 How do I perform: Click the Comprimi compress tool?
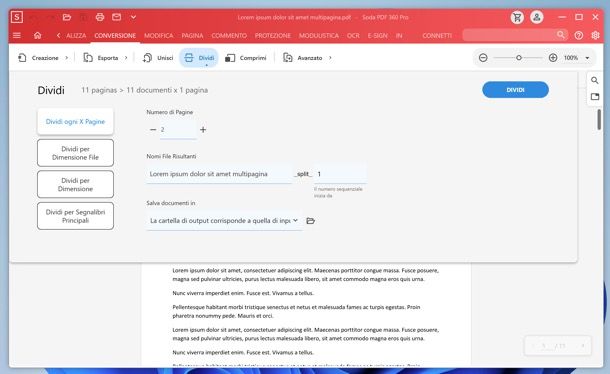[x=246, y=58]
